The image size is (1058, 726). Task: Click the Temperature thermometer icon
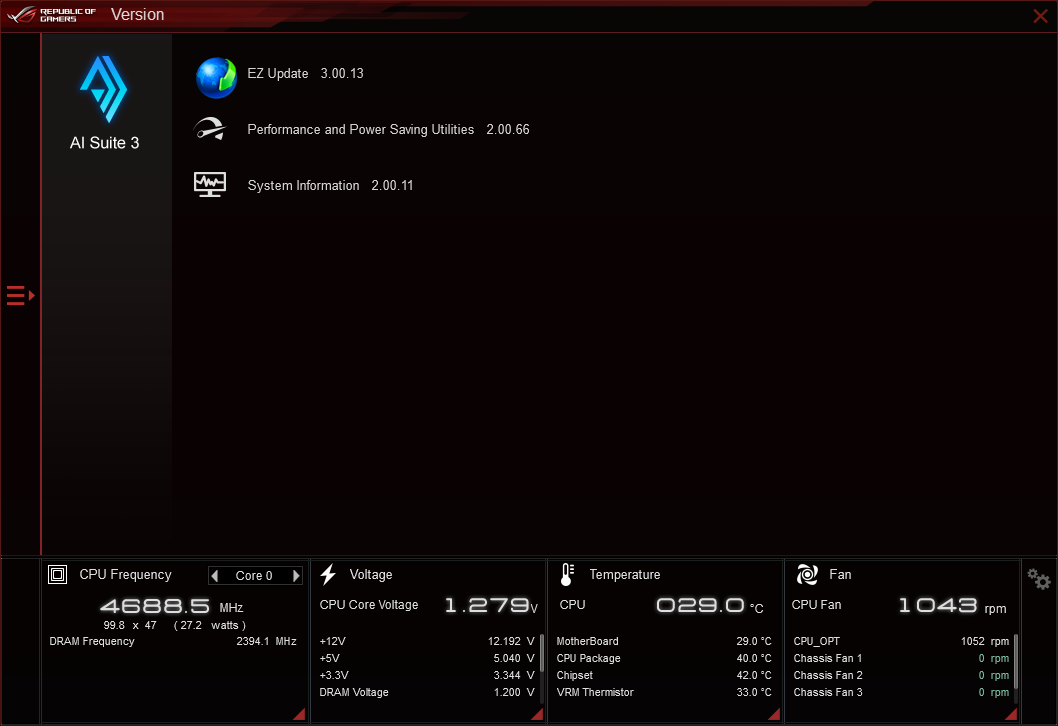click(567, 575)
